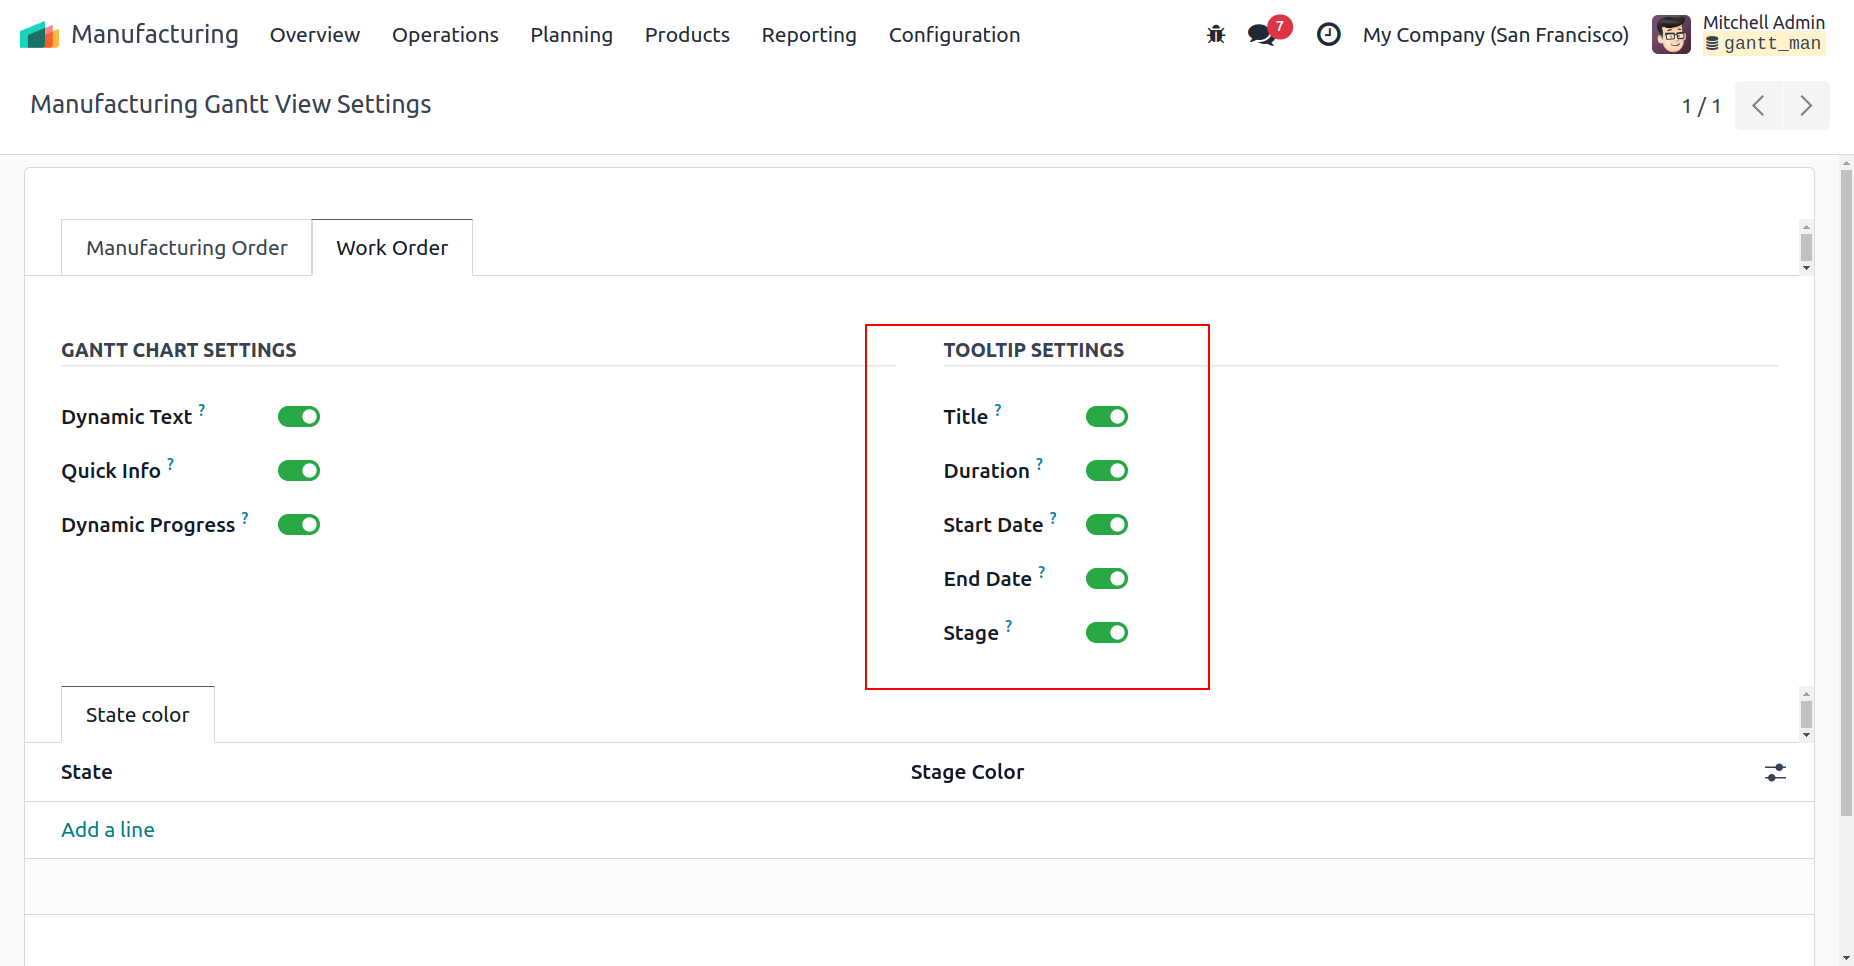The image size is (1854, 966).
Task: Open the chat messages icon
Action: 1261,35
